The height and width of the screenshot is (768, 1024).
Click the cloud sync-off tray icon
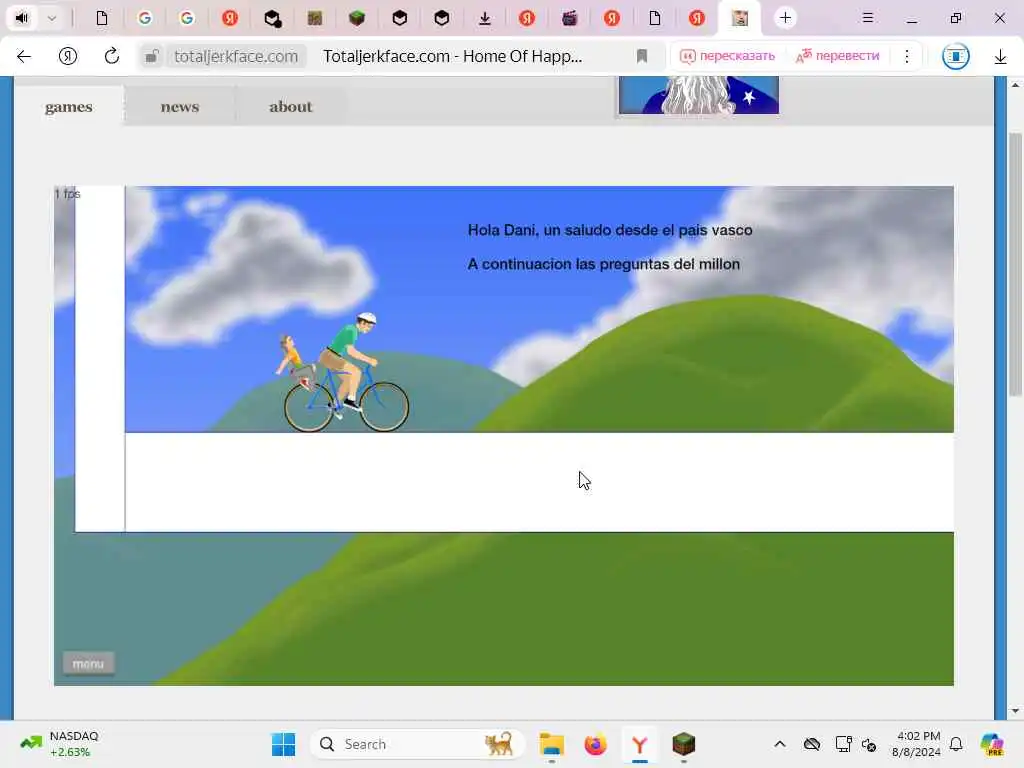coord(812,744)
